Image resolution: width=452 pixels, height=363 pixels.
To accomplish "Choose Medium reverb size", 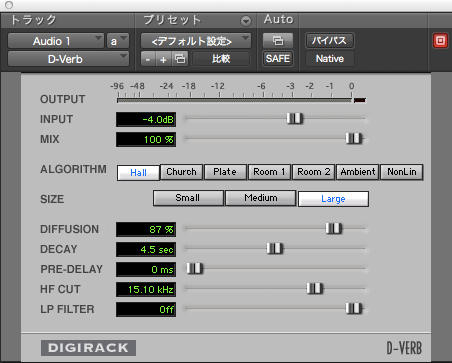I will (x=261, y=198).
